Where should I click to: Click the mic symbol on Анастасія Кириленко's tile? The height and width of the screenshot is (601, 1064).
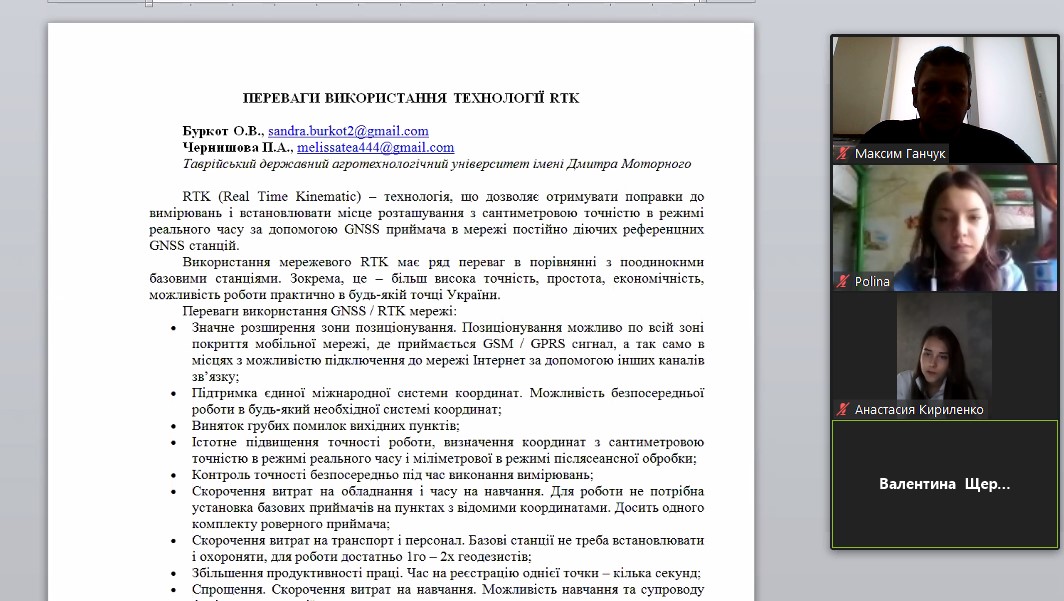843,410
